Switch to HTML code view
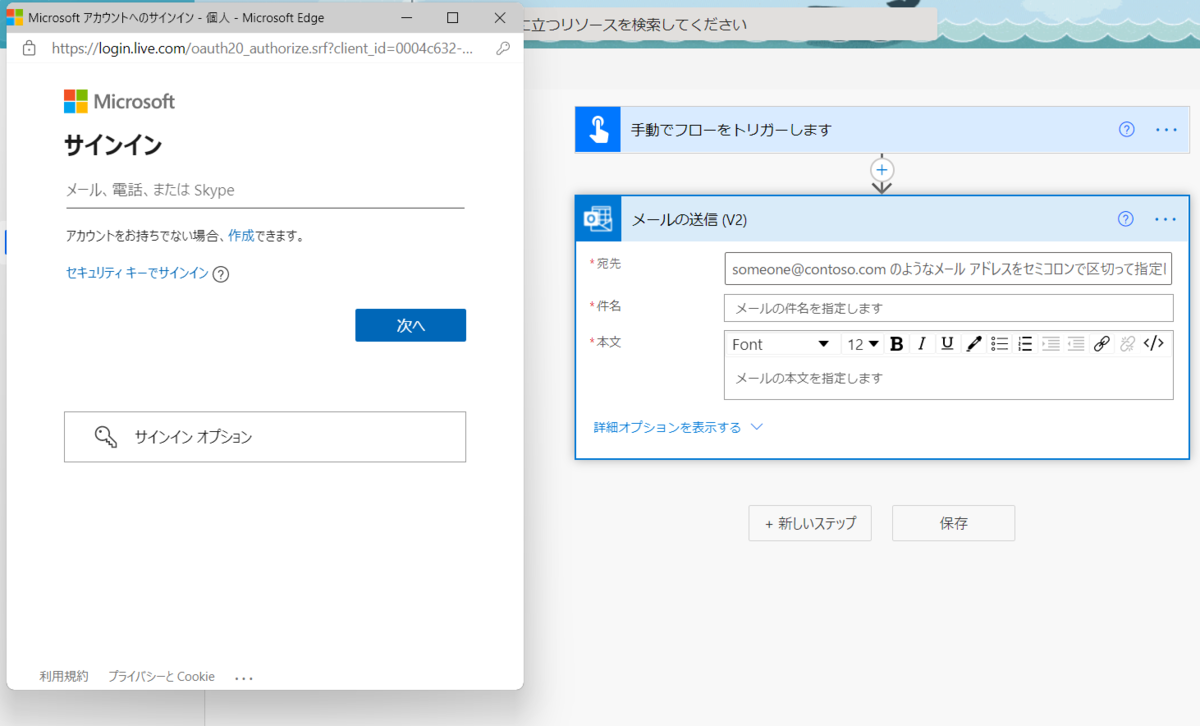The width and height of the screenshot is (1200, 726). (1154, 344)
